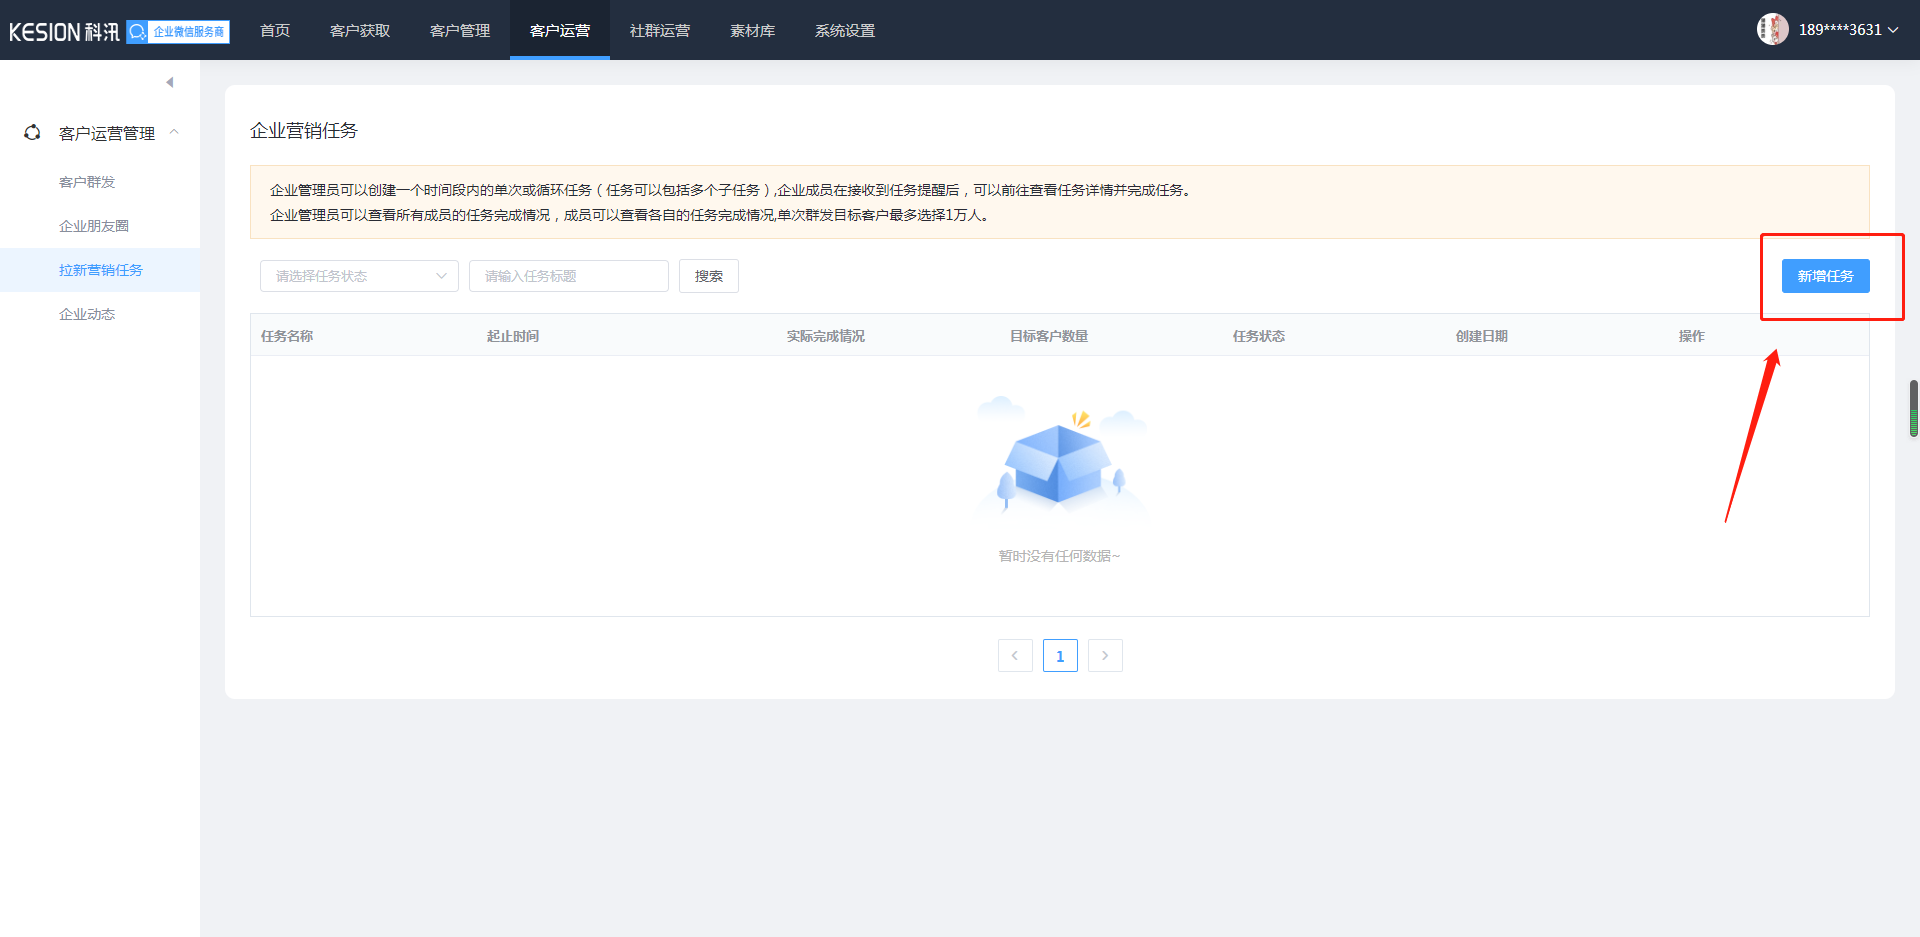Image resolution: width=1920 pixels, height=937 pixels.
Task: Open 企业朋友圈 in the sidebar
Action: tap(100, 226)
